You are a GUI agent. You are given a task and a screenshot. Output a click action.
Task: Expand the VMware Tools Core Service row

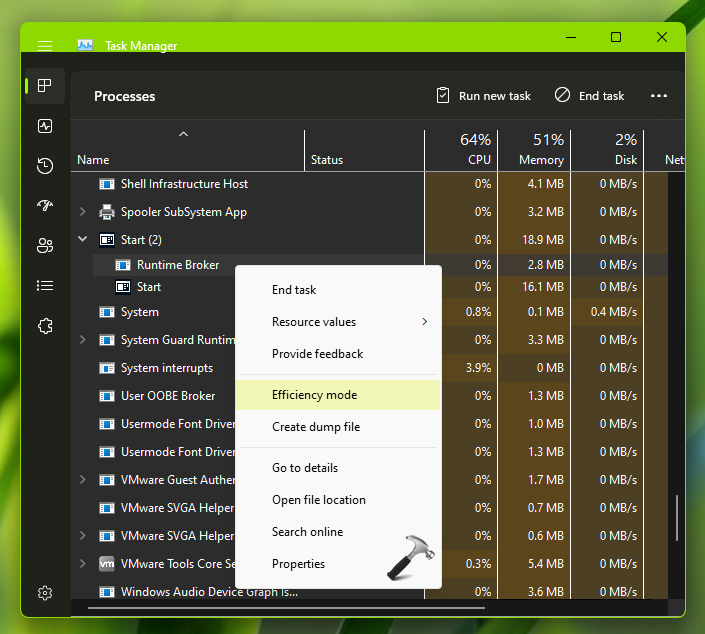[x=83, y=564]
